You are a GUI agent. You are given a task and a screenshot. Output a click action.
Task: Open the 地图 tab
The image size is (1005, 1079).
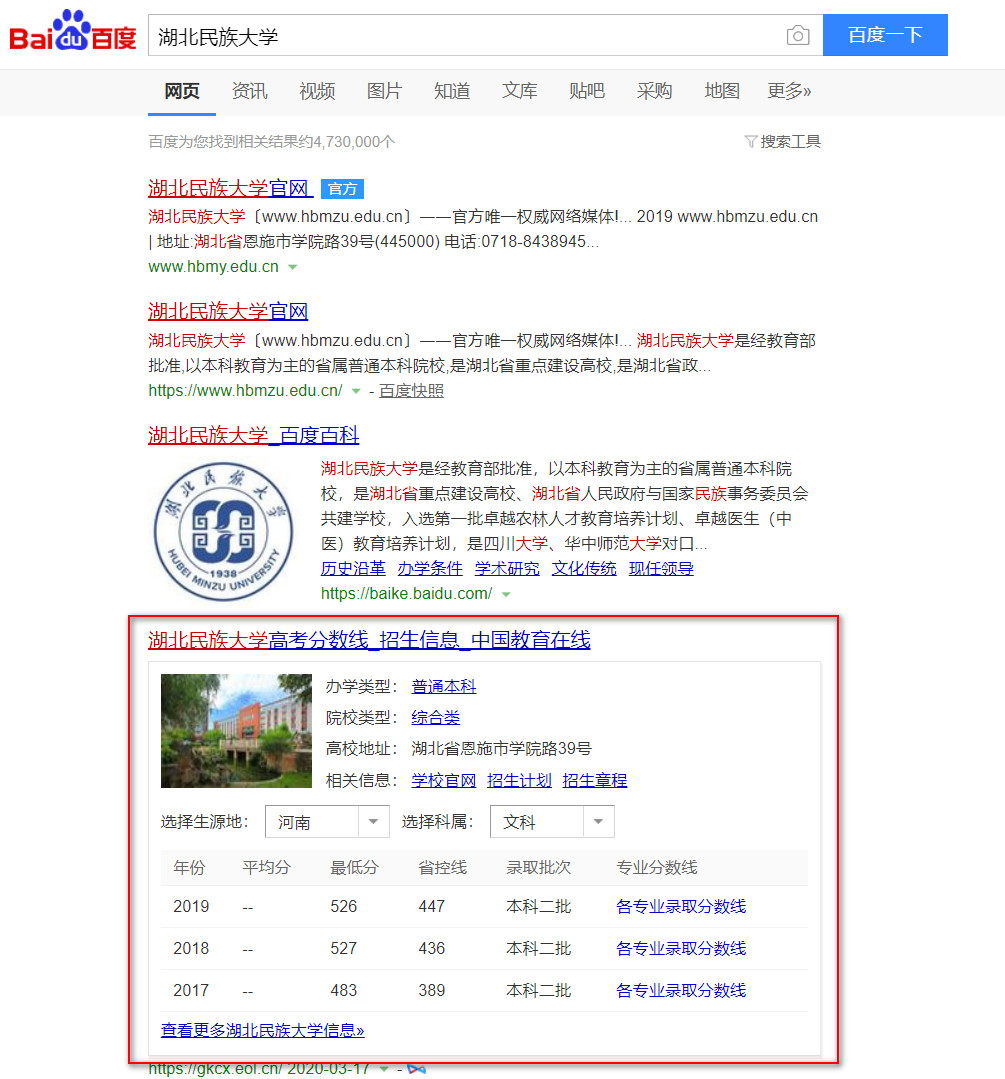coord(721,91)
